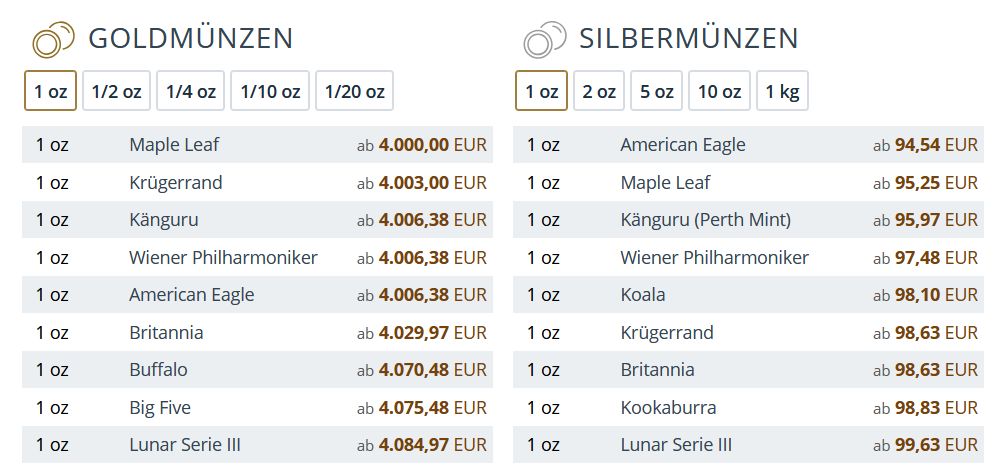Select the silver Kookaburra listing

point(668,408)
